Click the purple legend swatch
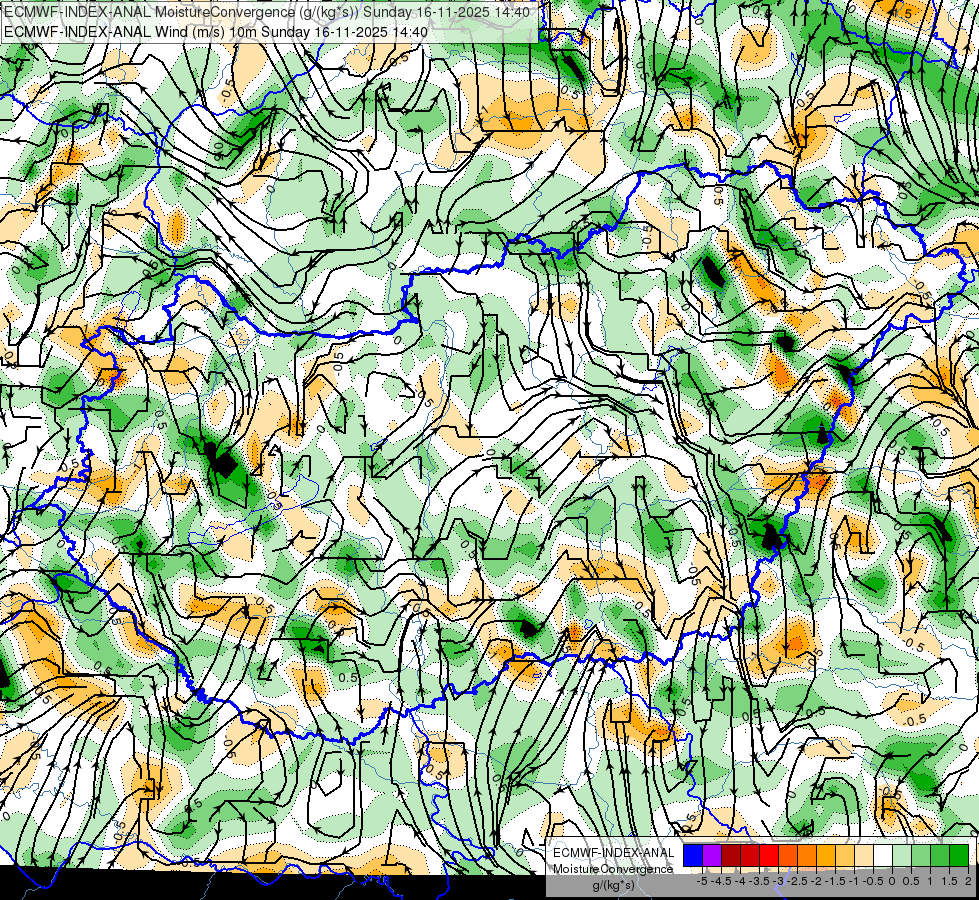This screenshot has height=900, width=979. [x=712, y=856]
